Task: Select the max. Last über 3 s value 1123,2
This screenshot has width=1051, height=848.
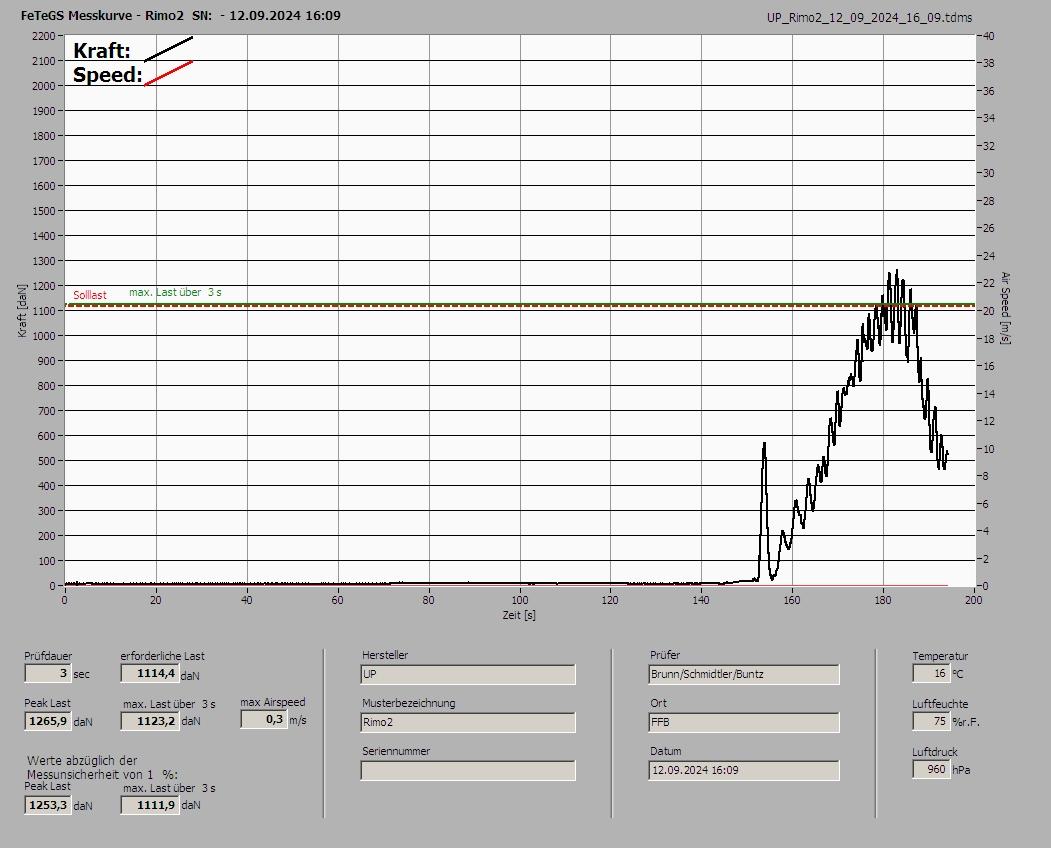Action: coord(150,721)
